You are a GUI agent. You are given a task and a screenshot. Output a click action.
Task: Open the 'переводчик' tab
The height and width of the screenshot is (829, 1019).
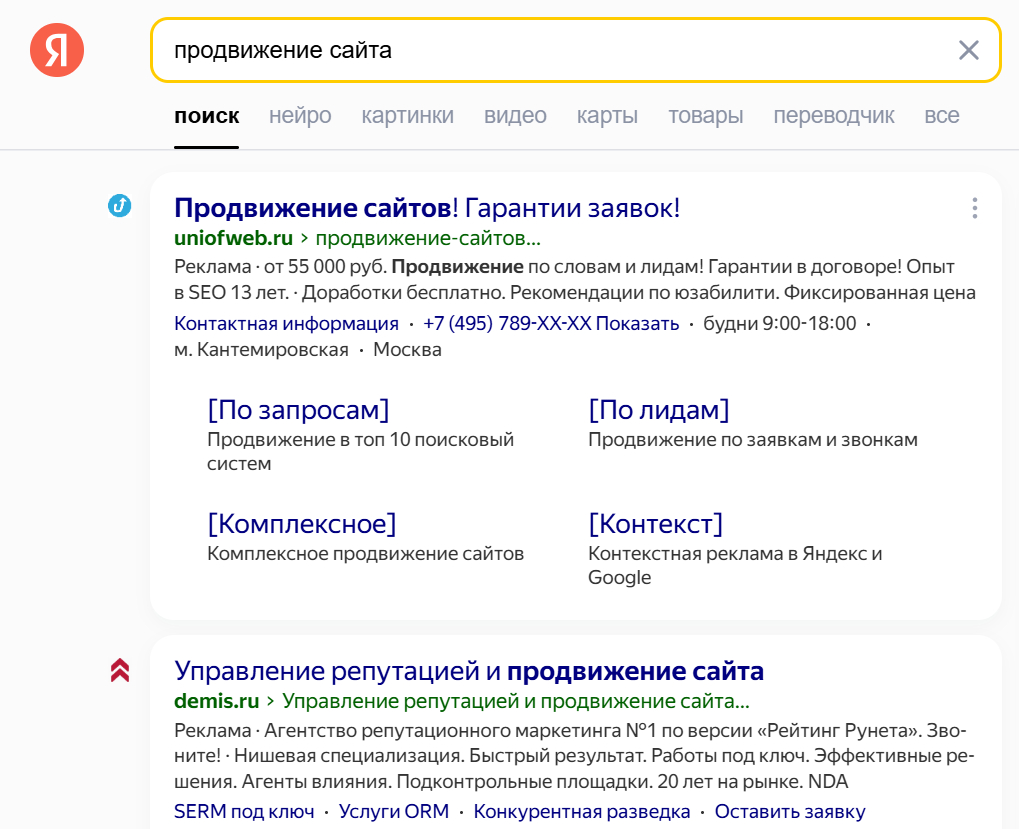coord(833,116)
